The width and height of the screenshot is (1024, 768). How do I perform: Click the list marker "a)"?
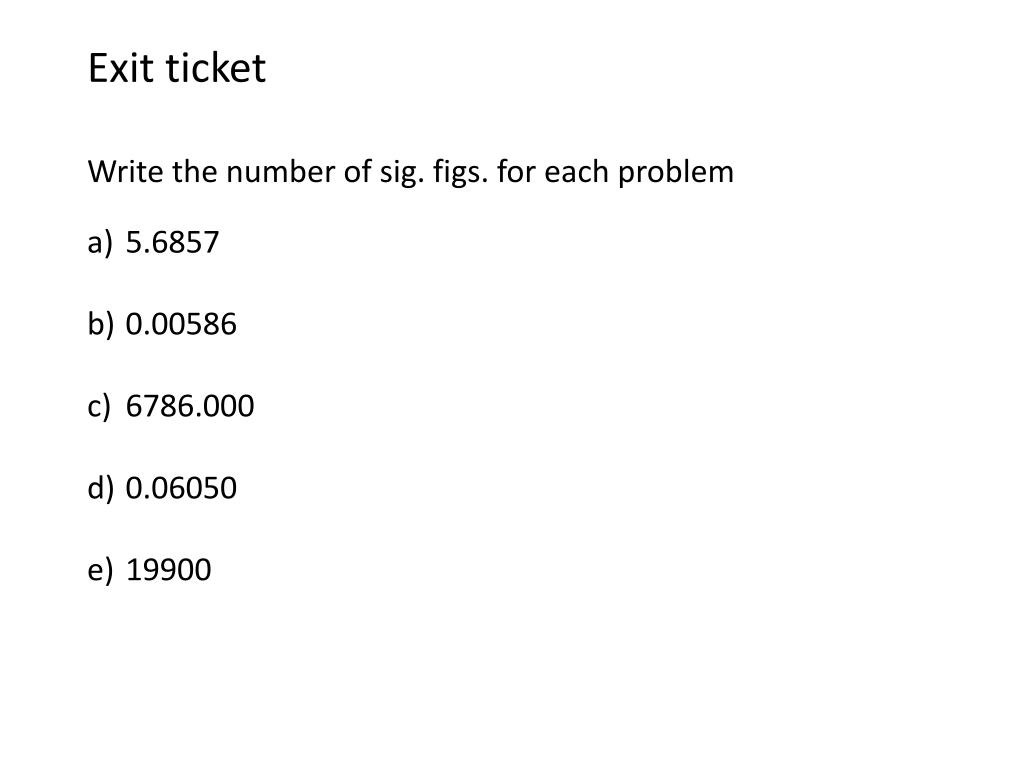98,243
